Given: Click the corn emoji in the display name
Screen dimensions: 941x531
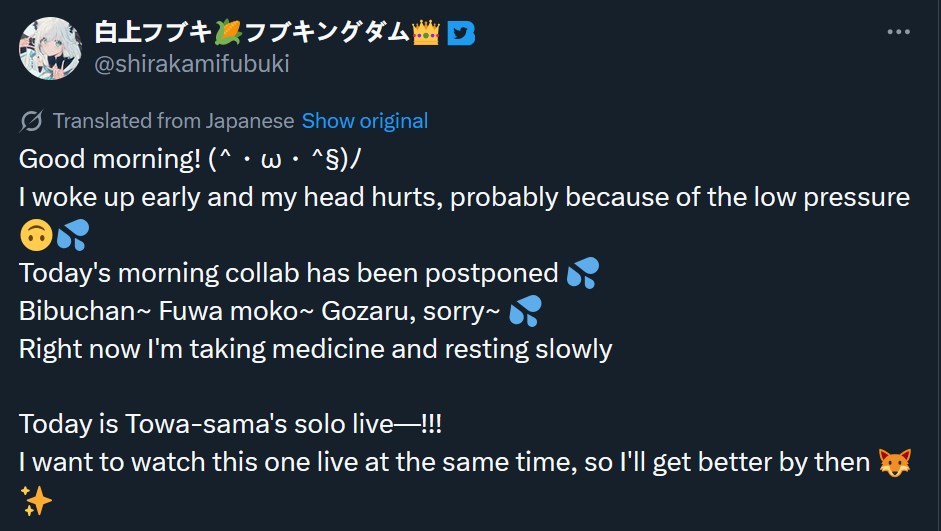Looking at the screenshot, I should coord(228,33).
